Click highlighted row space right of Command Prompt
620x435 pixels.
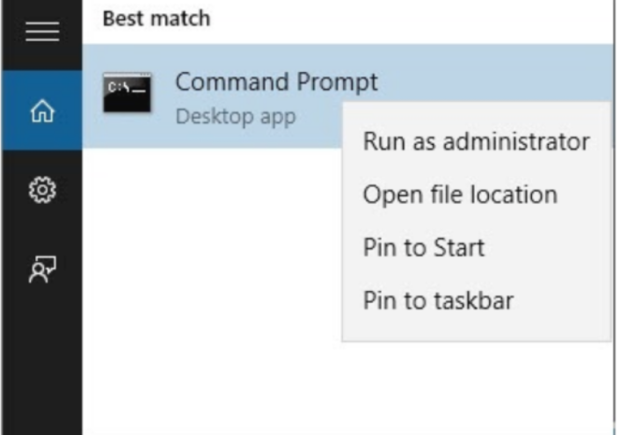494,73
